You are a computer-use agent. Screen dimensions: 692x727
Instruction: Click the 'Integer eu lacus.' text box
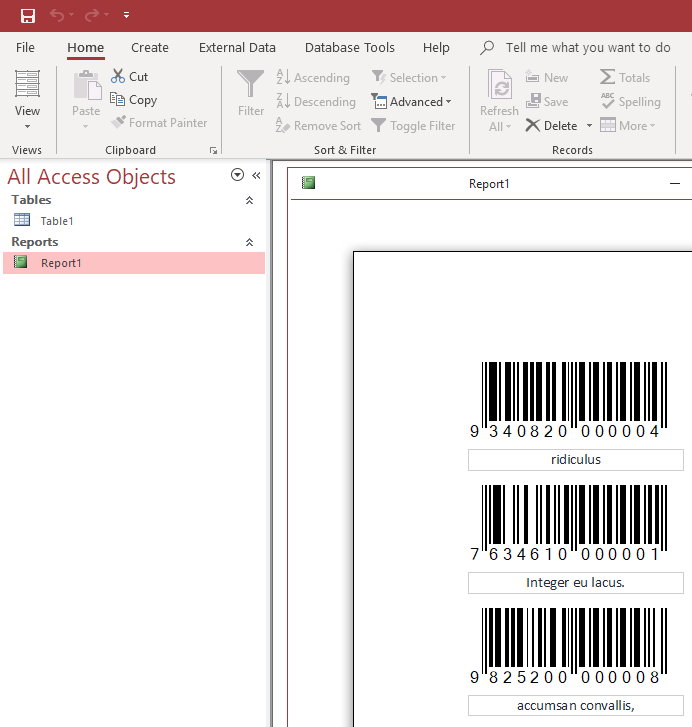[x=576, y=582]
